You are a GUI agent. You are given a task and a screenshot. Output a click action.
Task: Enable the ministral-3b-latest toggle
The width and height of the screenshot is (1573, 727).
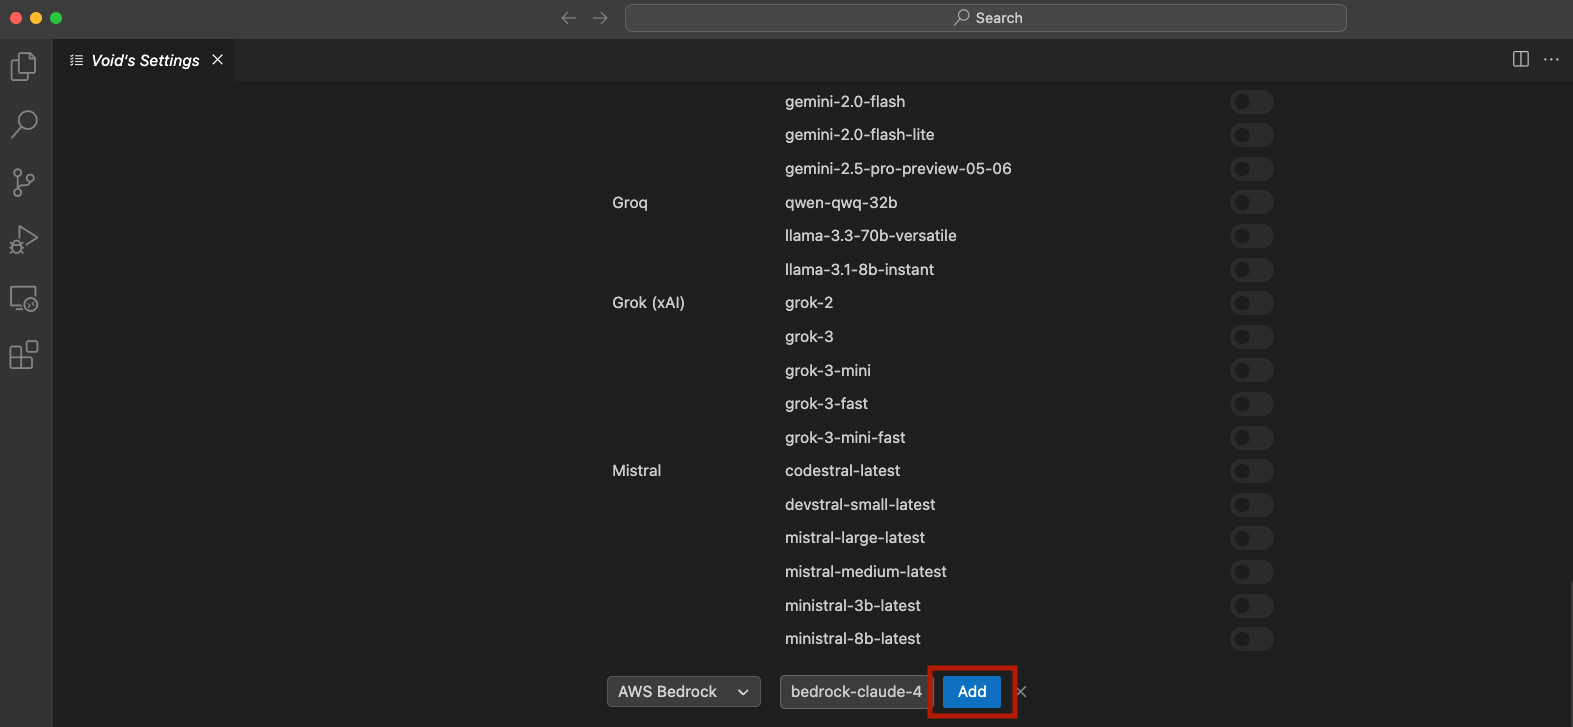1251,605
